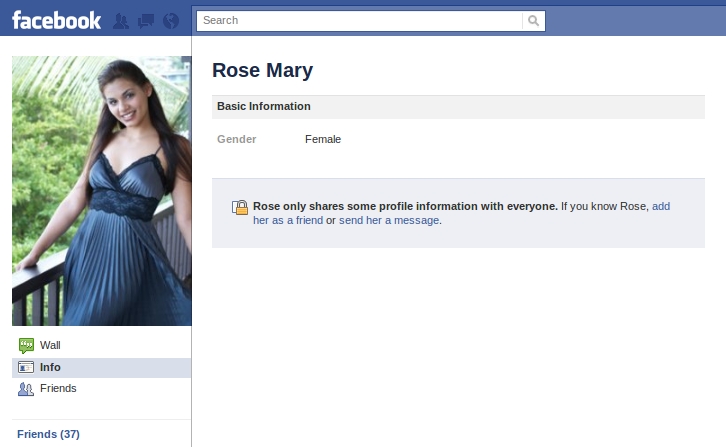Click the Rose Mary profile name heading

[x=263, y=70]
